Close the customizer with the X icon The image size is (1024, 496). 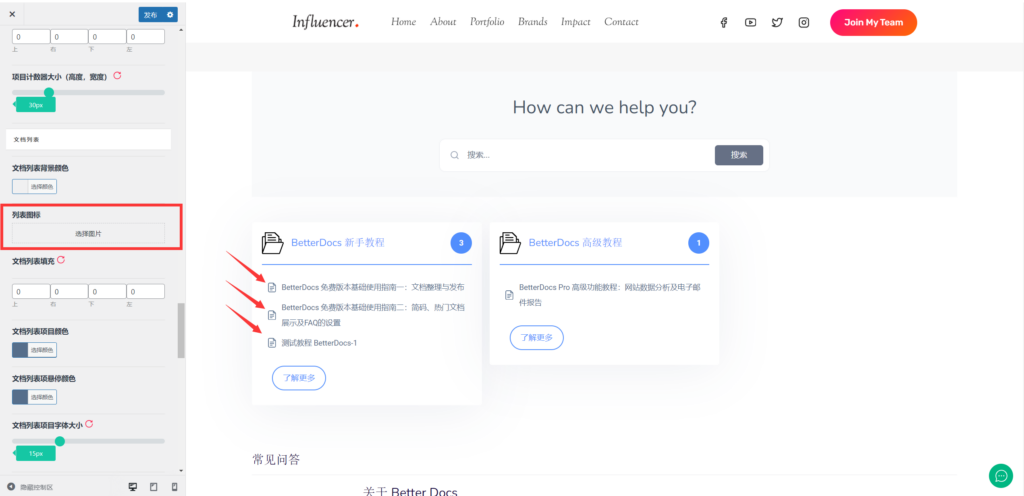point(12,14)
